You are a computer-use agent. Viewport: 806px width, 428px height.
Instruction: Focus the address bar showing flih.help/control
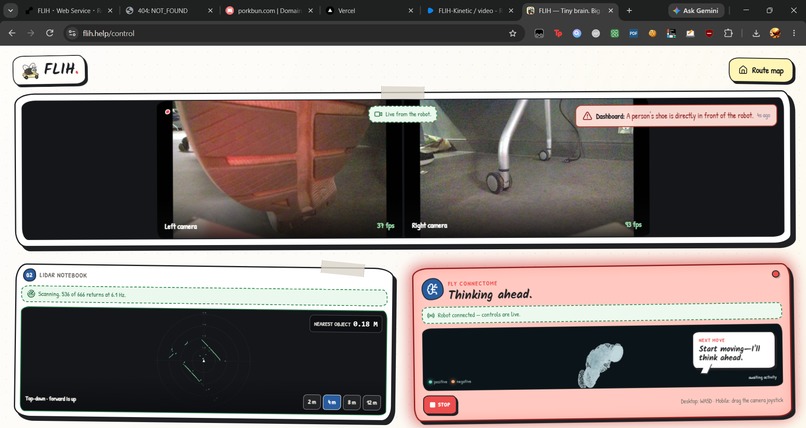293,33
